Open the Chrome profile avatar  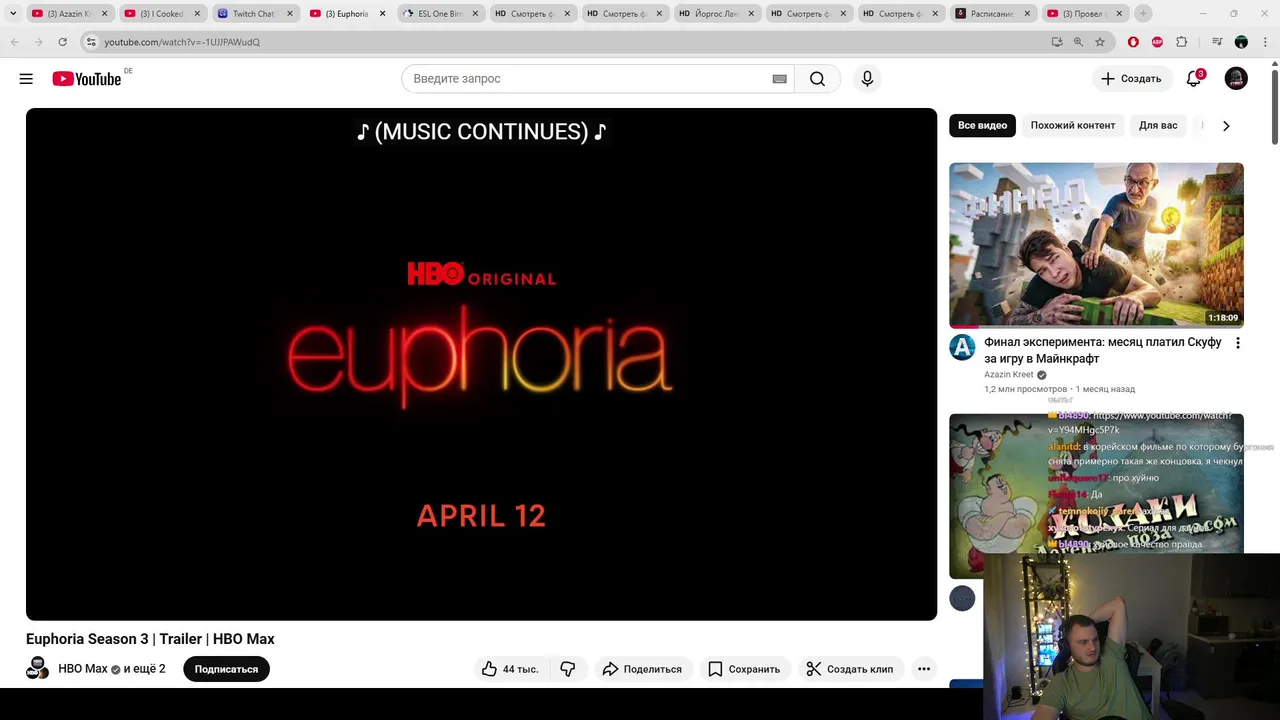[1241, 42]
